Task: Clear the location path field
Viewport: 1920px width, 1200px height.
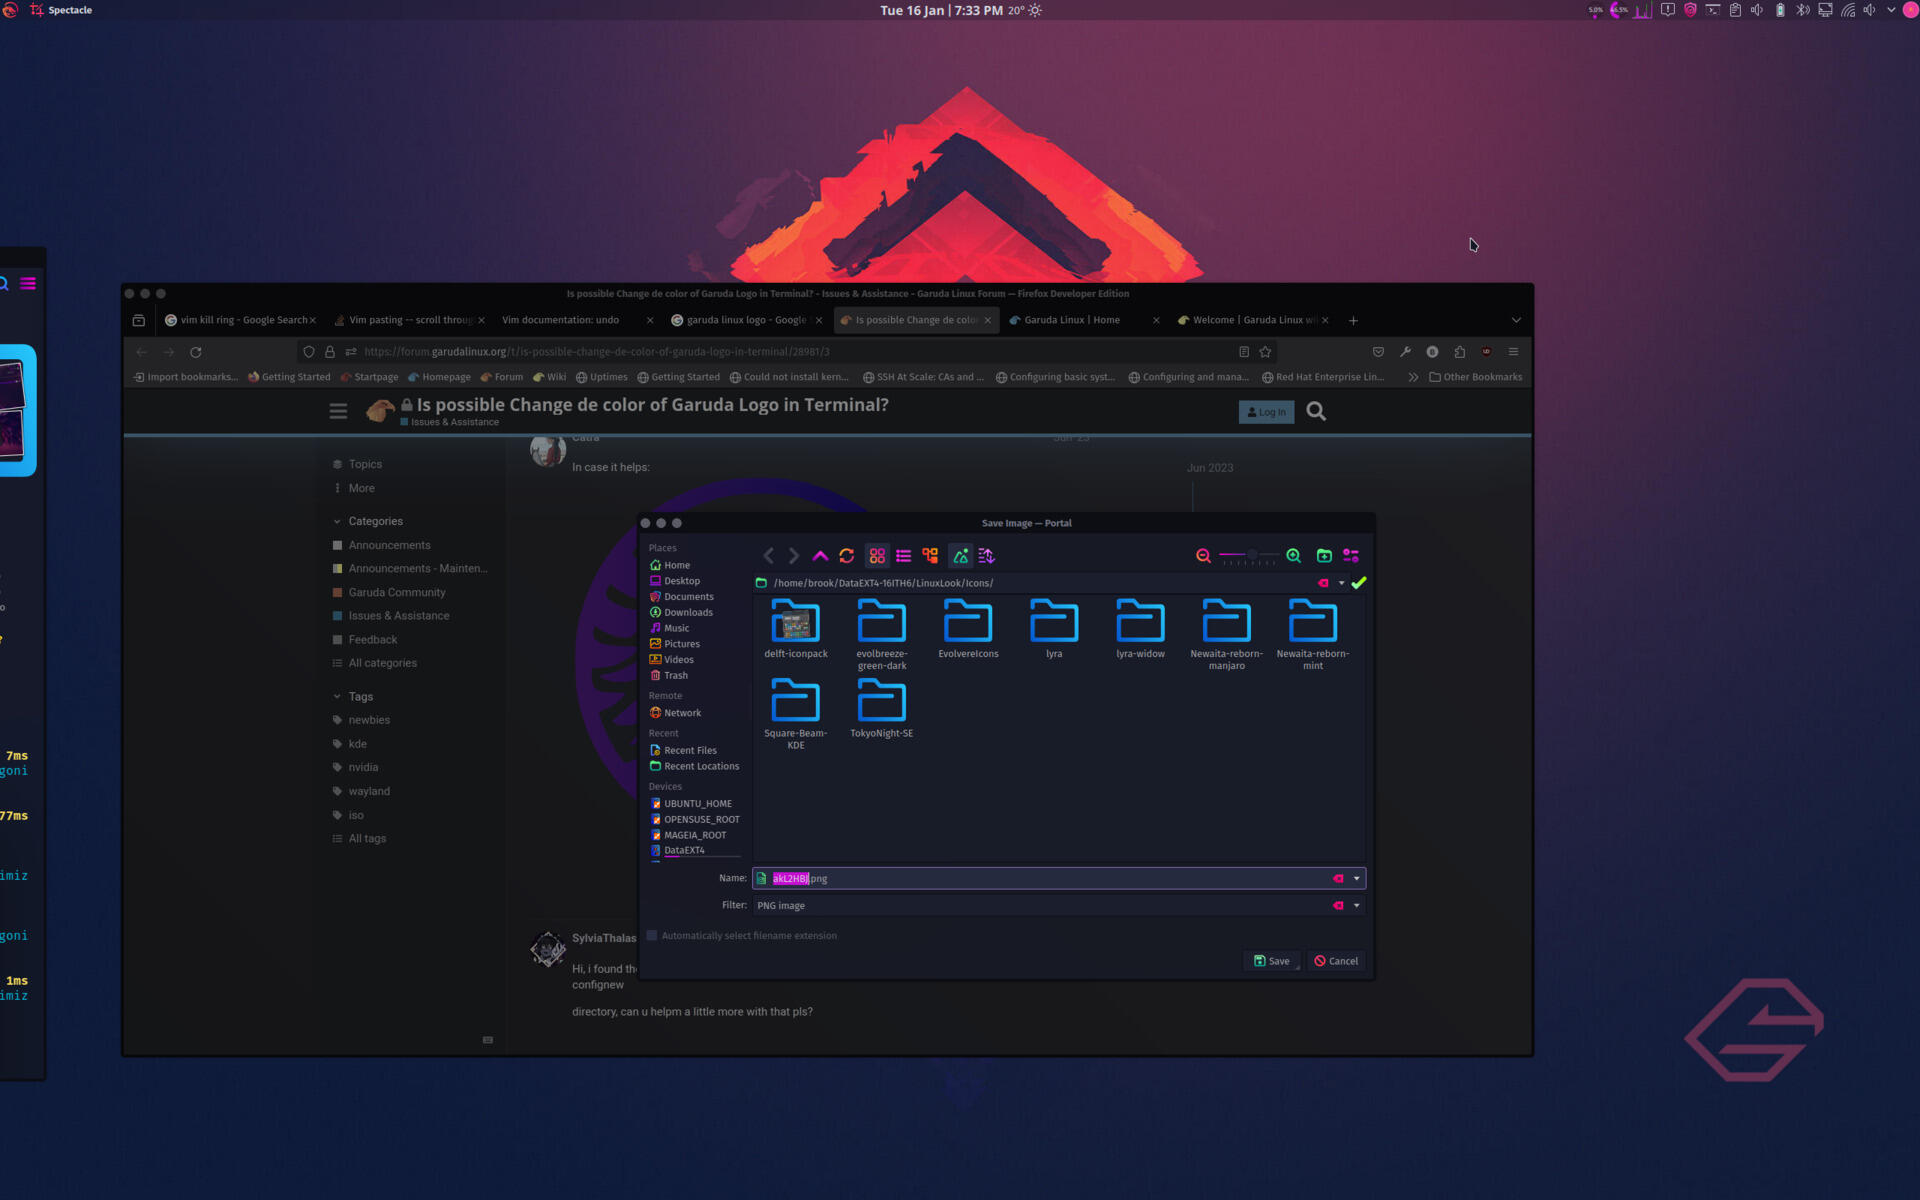Action: point(1323,583)
